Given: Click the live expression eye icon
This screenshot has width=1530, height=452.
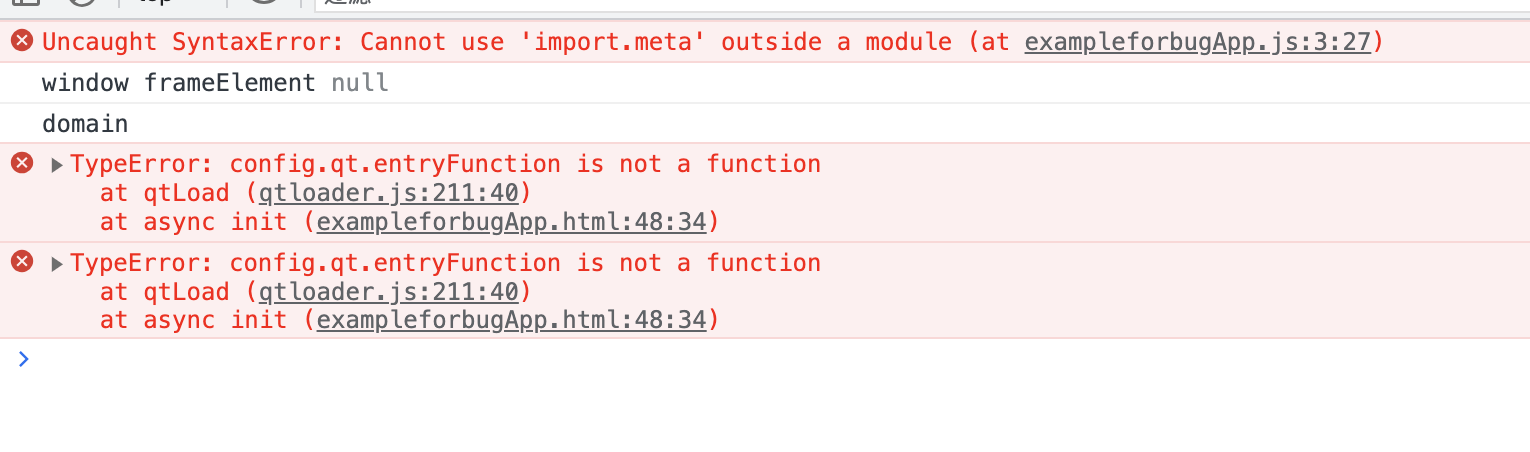Looking at the screenshot, I should 263,4.
